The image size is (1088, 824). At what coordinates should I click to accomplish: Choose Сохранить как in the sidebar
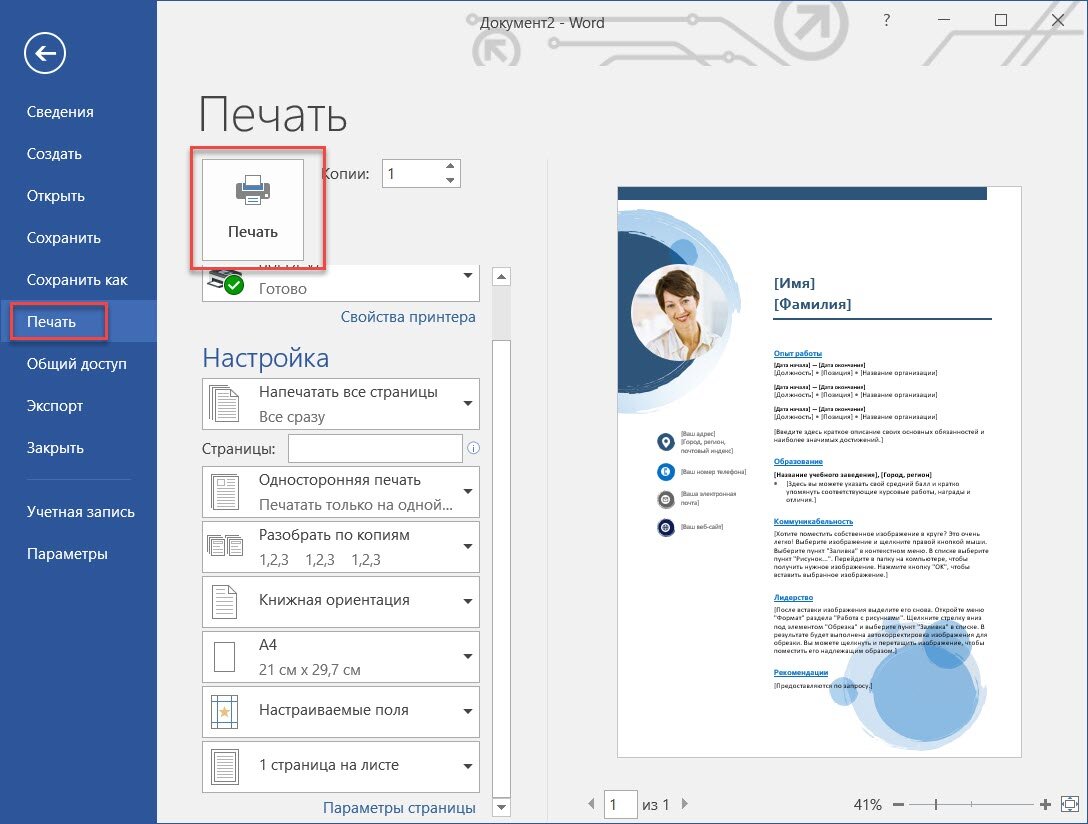point(77,280)
